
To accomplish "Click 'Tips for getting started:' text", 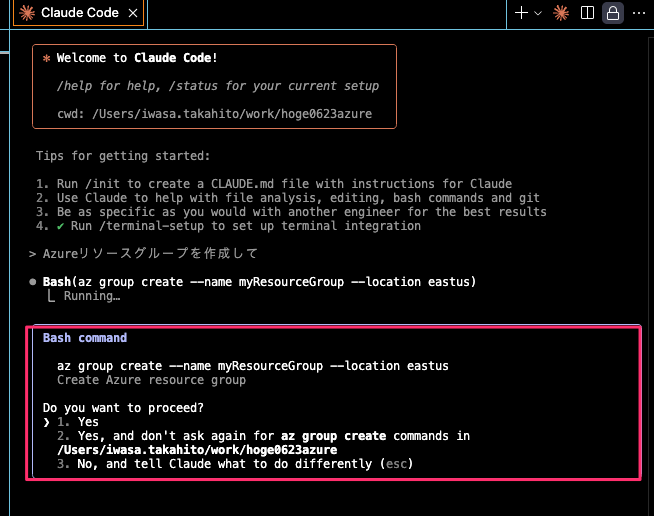I will (123, 156).
